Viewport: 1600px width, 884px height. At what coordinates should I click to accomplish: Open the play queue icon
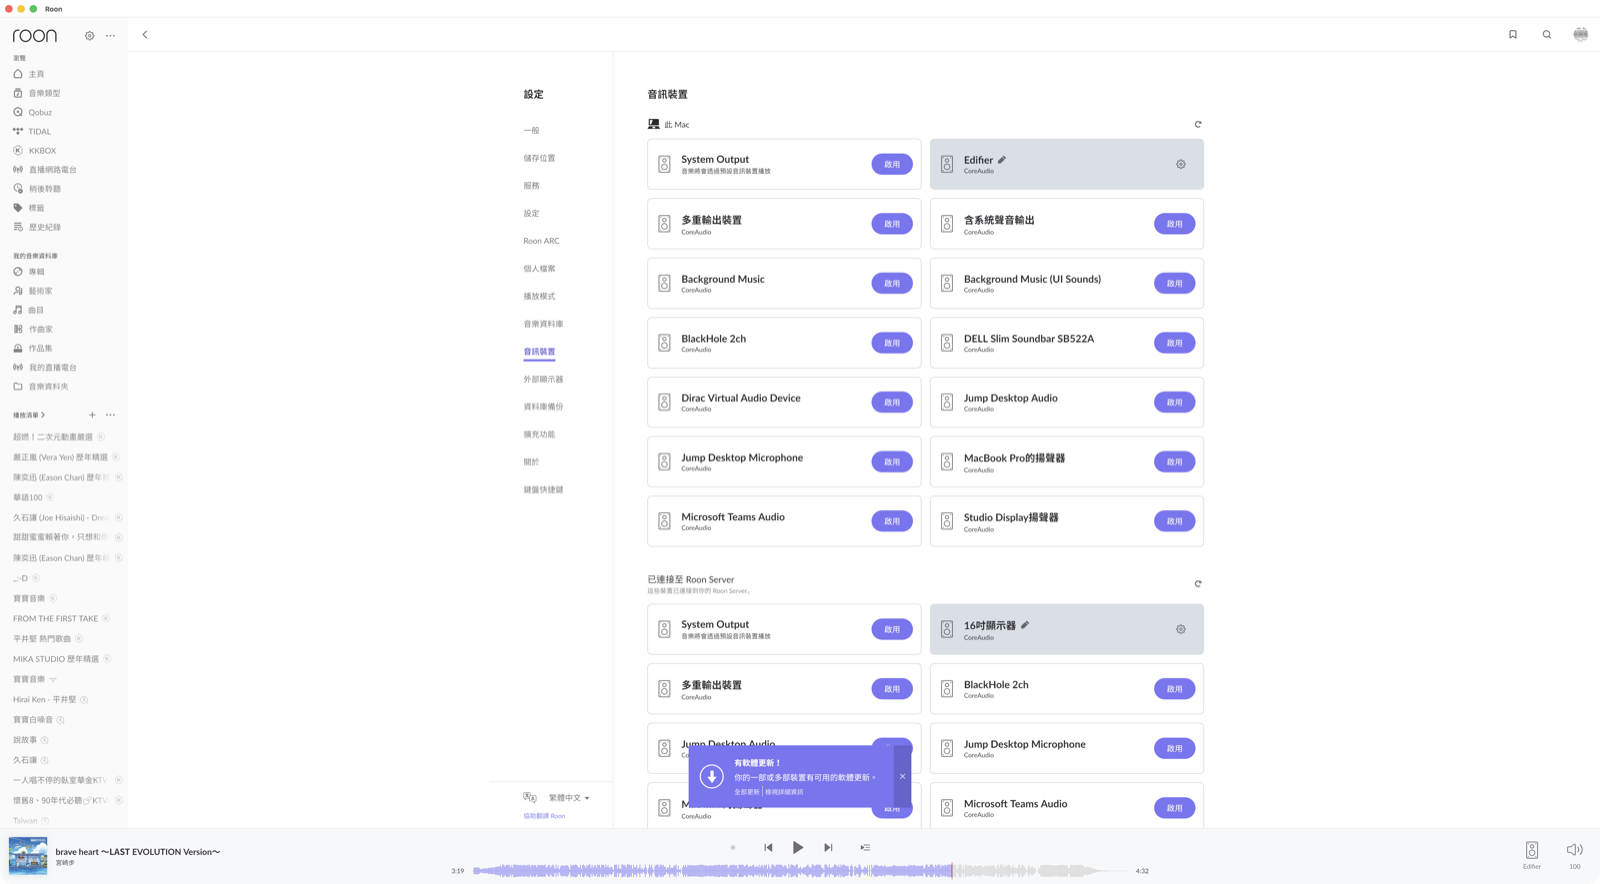point(865,848)
